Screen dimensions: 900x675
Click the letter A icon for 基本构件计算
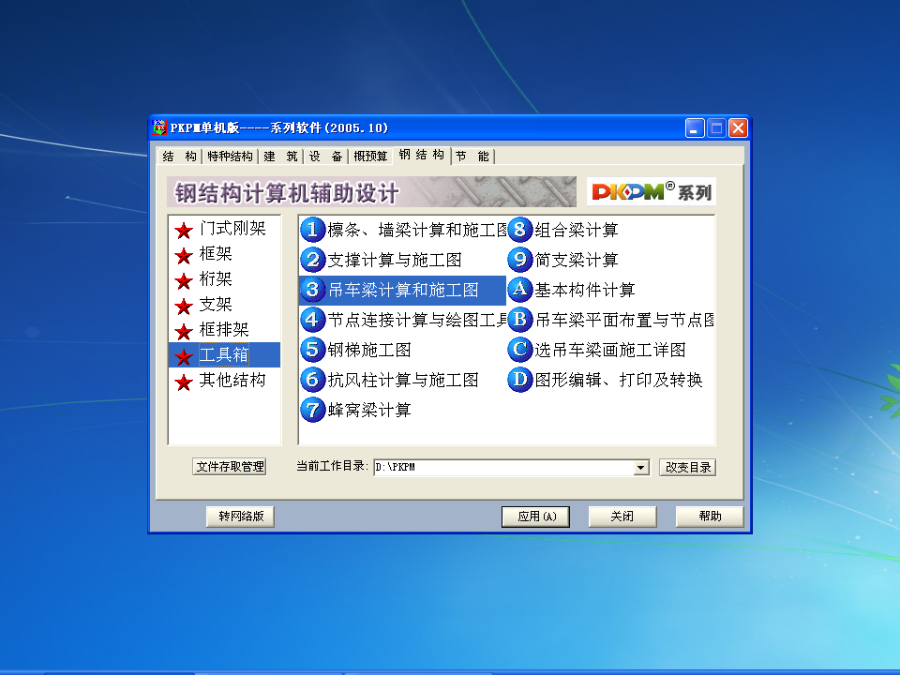[x=520, y=289]
